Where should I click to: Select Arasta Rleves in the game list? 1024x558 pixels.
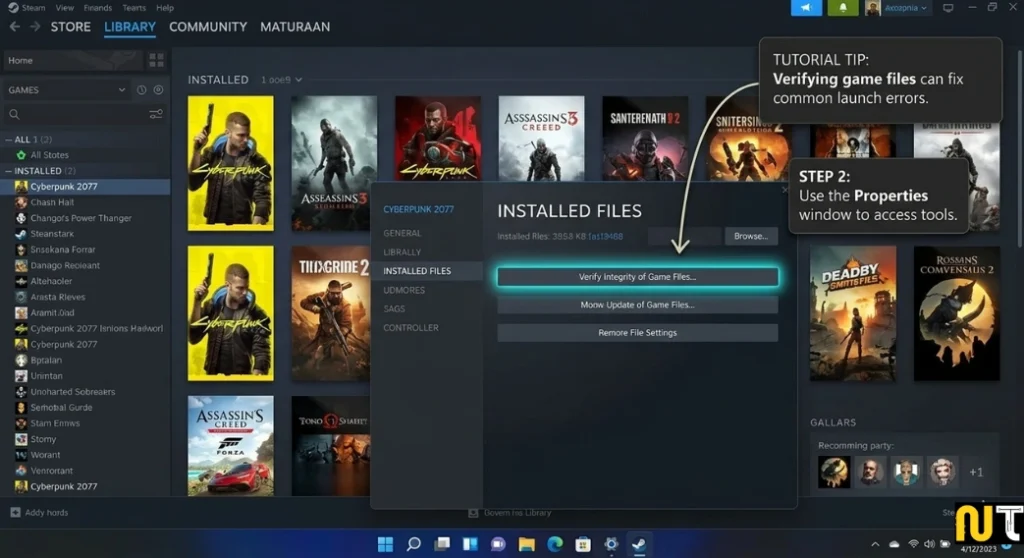(57, 297)
